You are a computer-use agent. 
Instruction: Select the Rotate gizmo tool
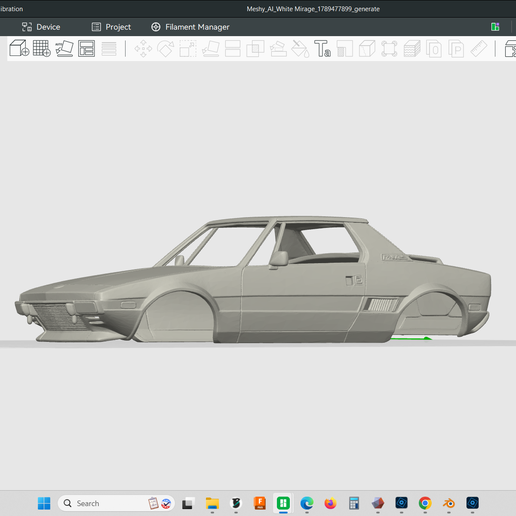pyautogui.click(x=166, y=49)
